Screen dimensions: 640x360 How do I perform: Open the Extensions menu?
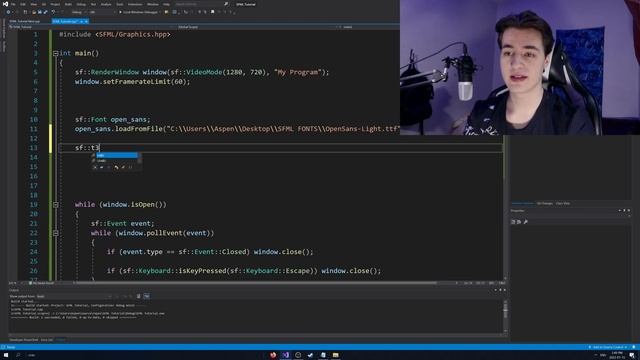[x=135, y=4]
